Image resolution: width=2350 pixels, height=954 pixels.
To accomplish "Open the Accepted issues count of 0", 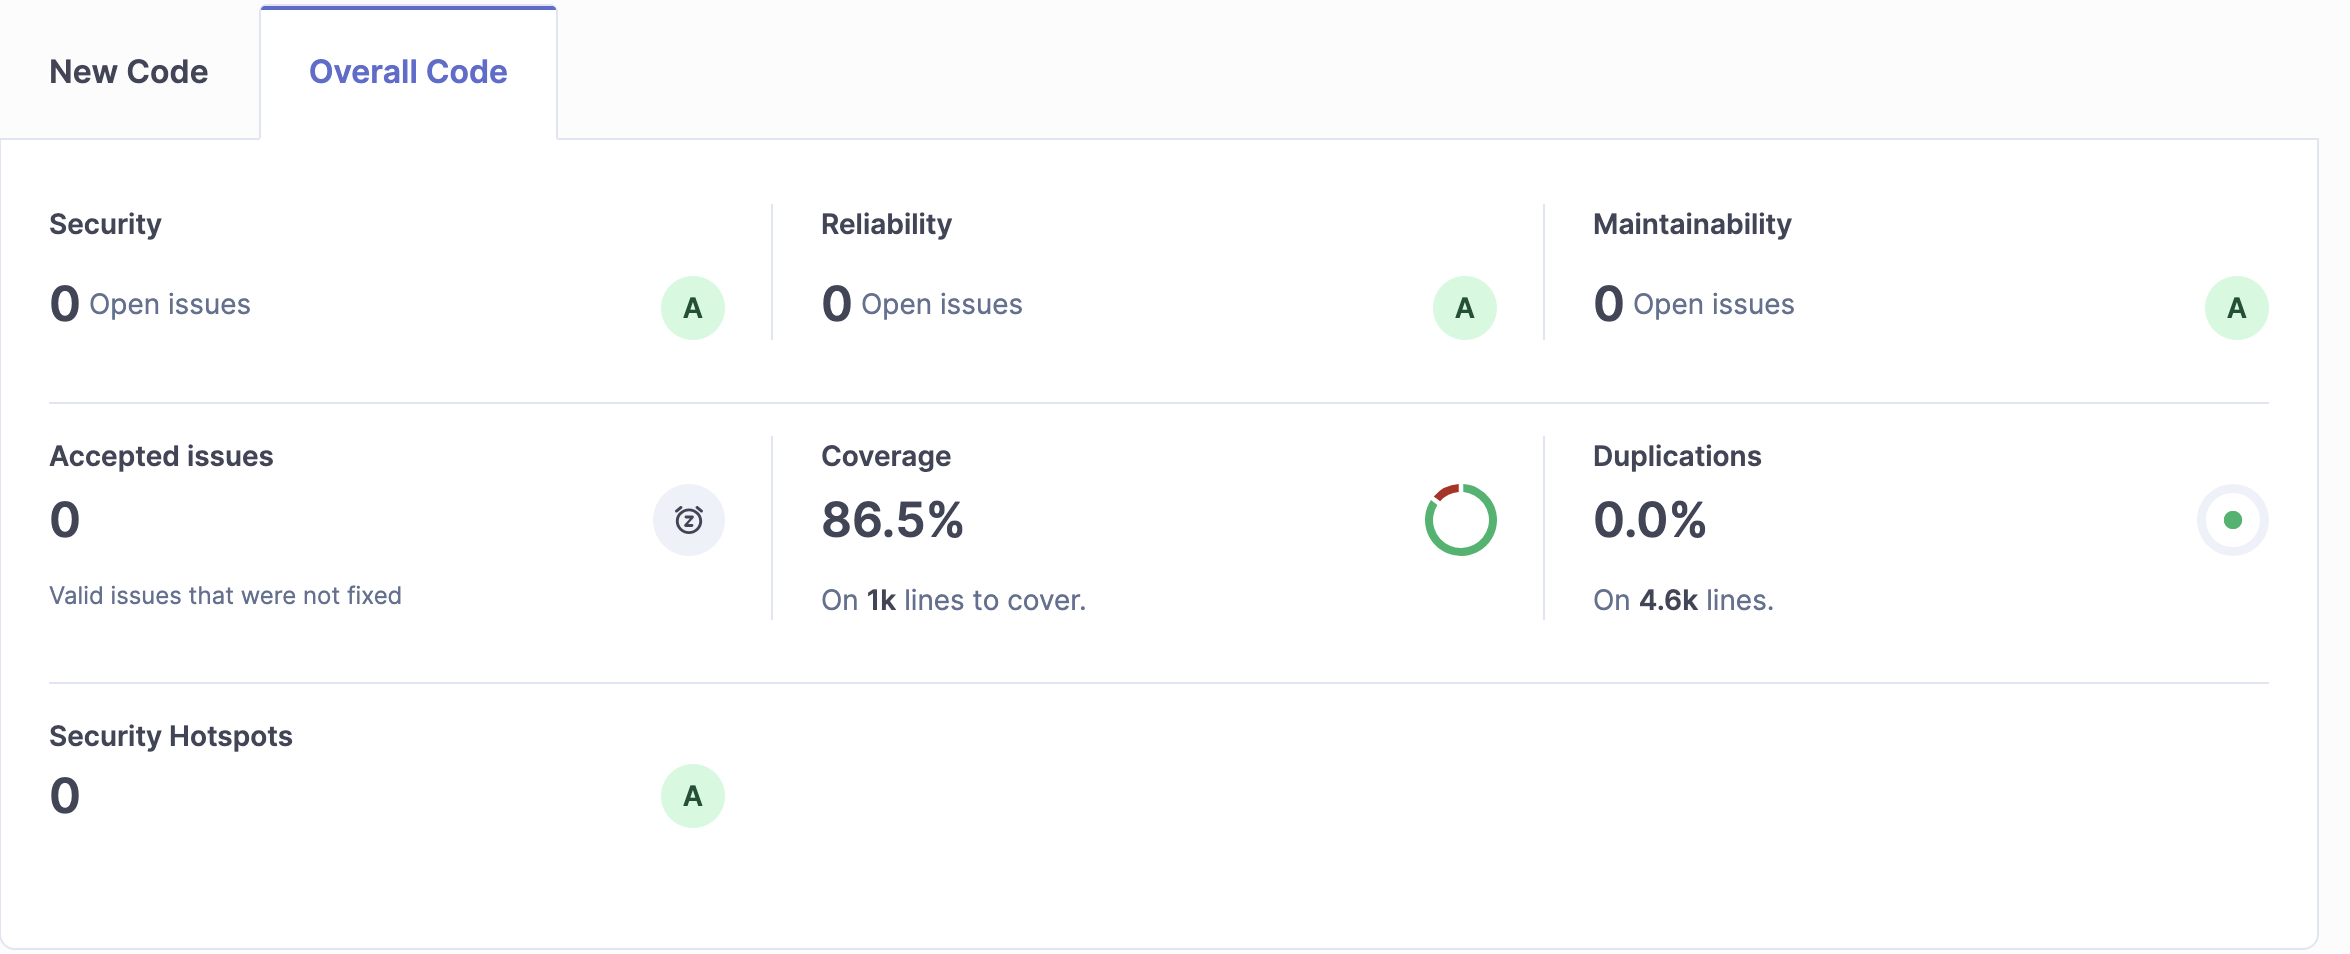I will pos(65,520).
